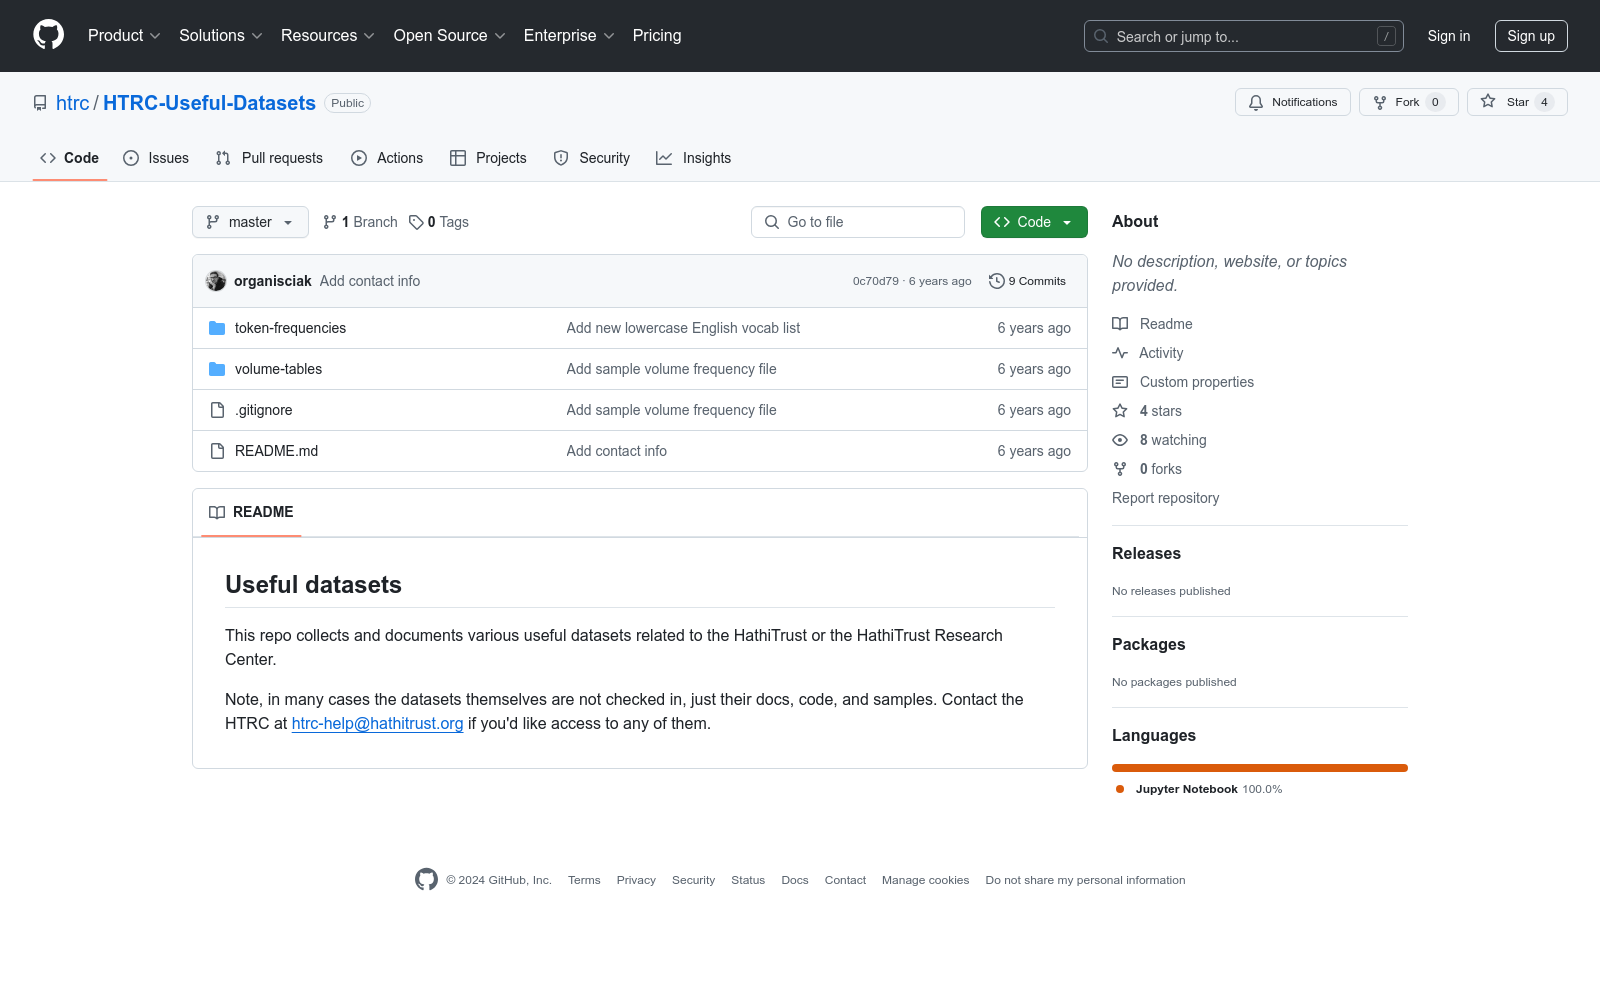Screen dimensions: 1600x1000
Task: Click the GitHub mark in the footer
Action: [x=426, y=880]
